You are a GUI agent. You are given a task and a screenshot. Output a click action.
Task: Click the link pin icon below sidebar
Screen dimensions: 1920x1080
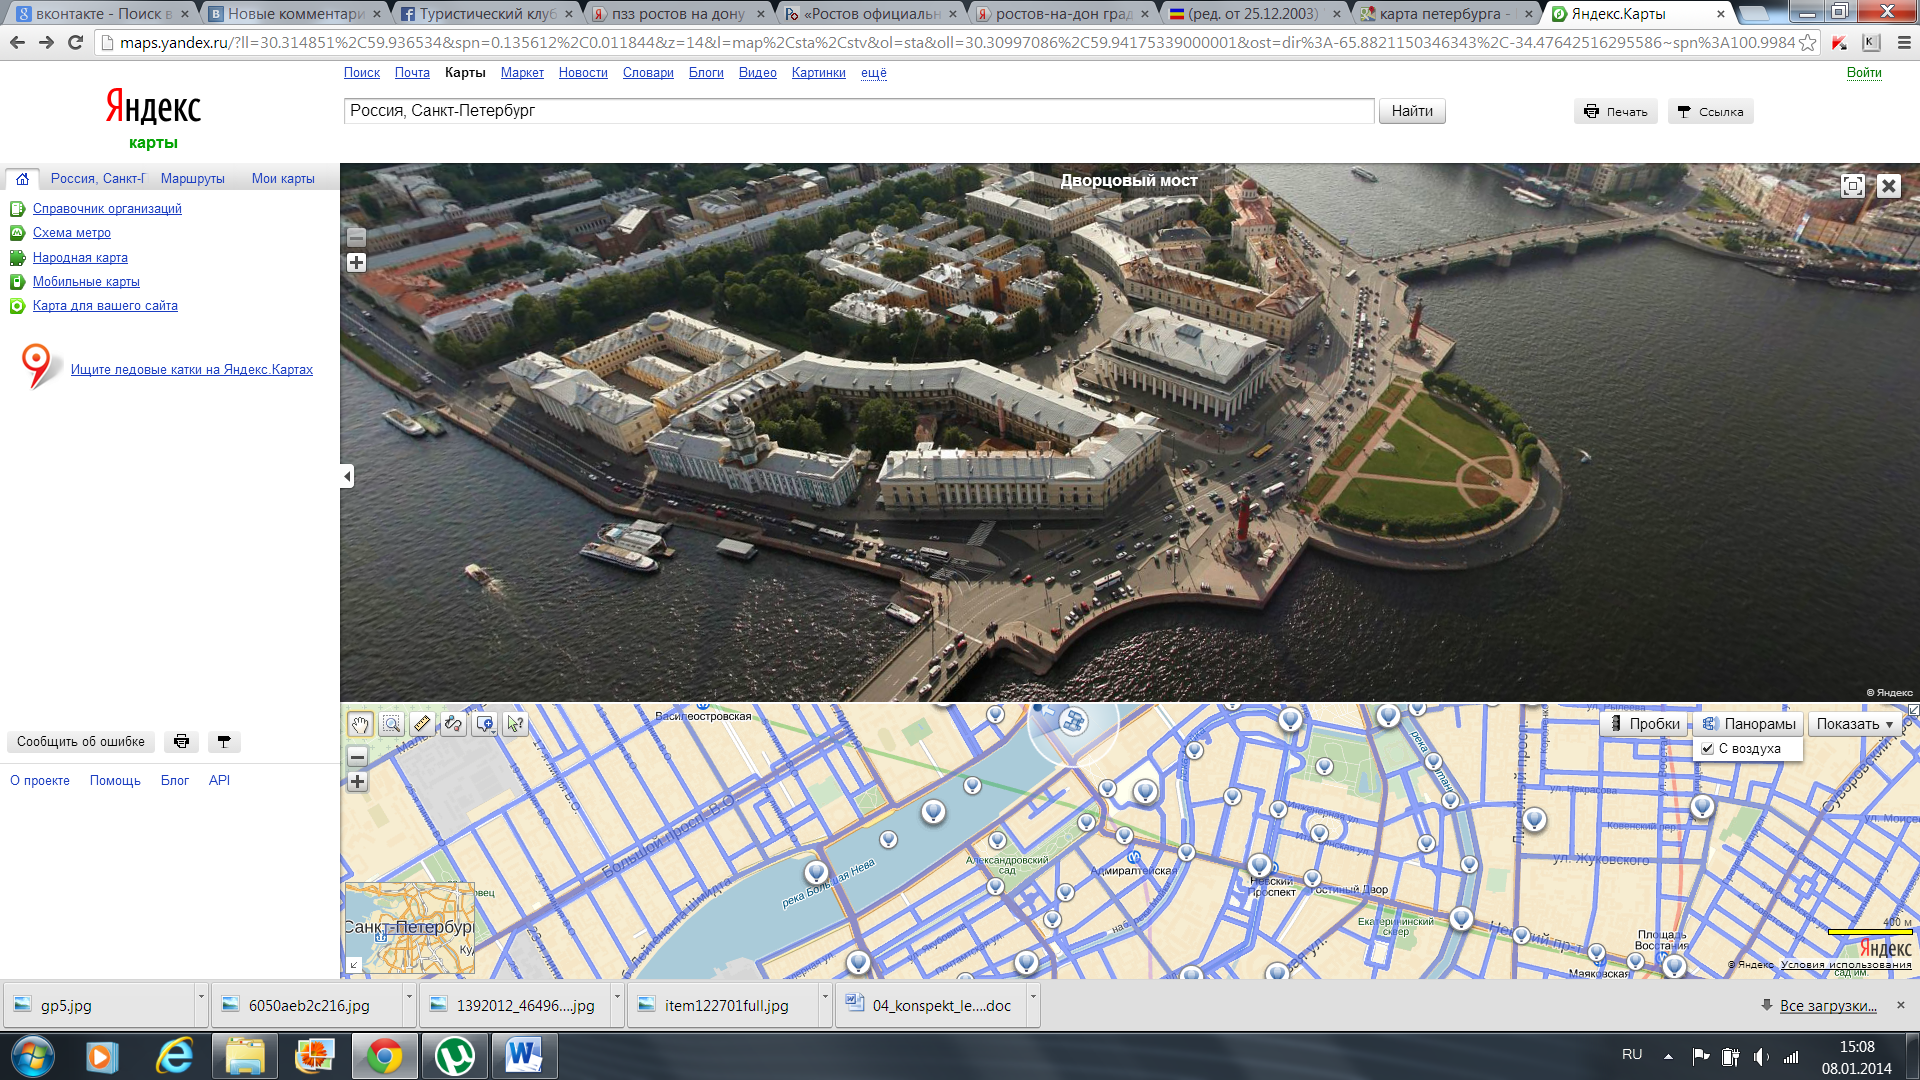224,742
